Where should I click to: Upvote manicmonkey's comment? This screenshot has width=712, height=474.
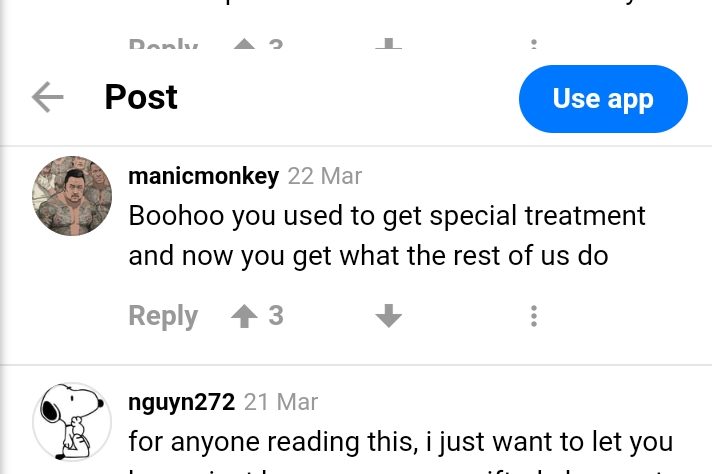point(244,316)
